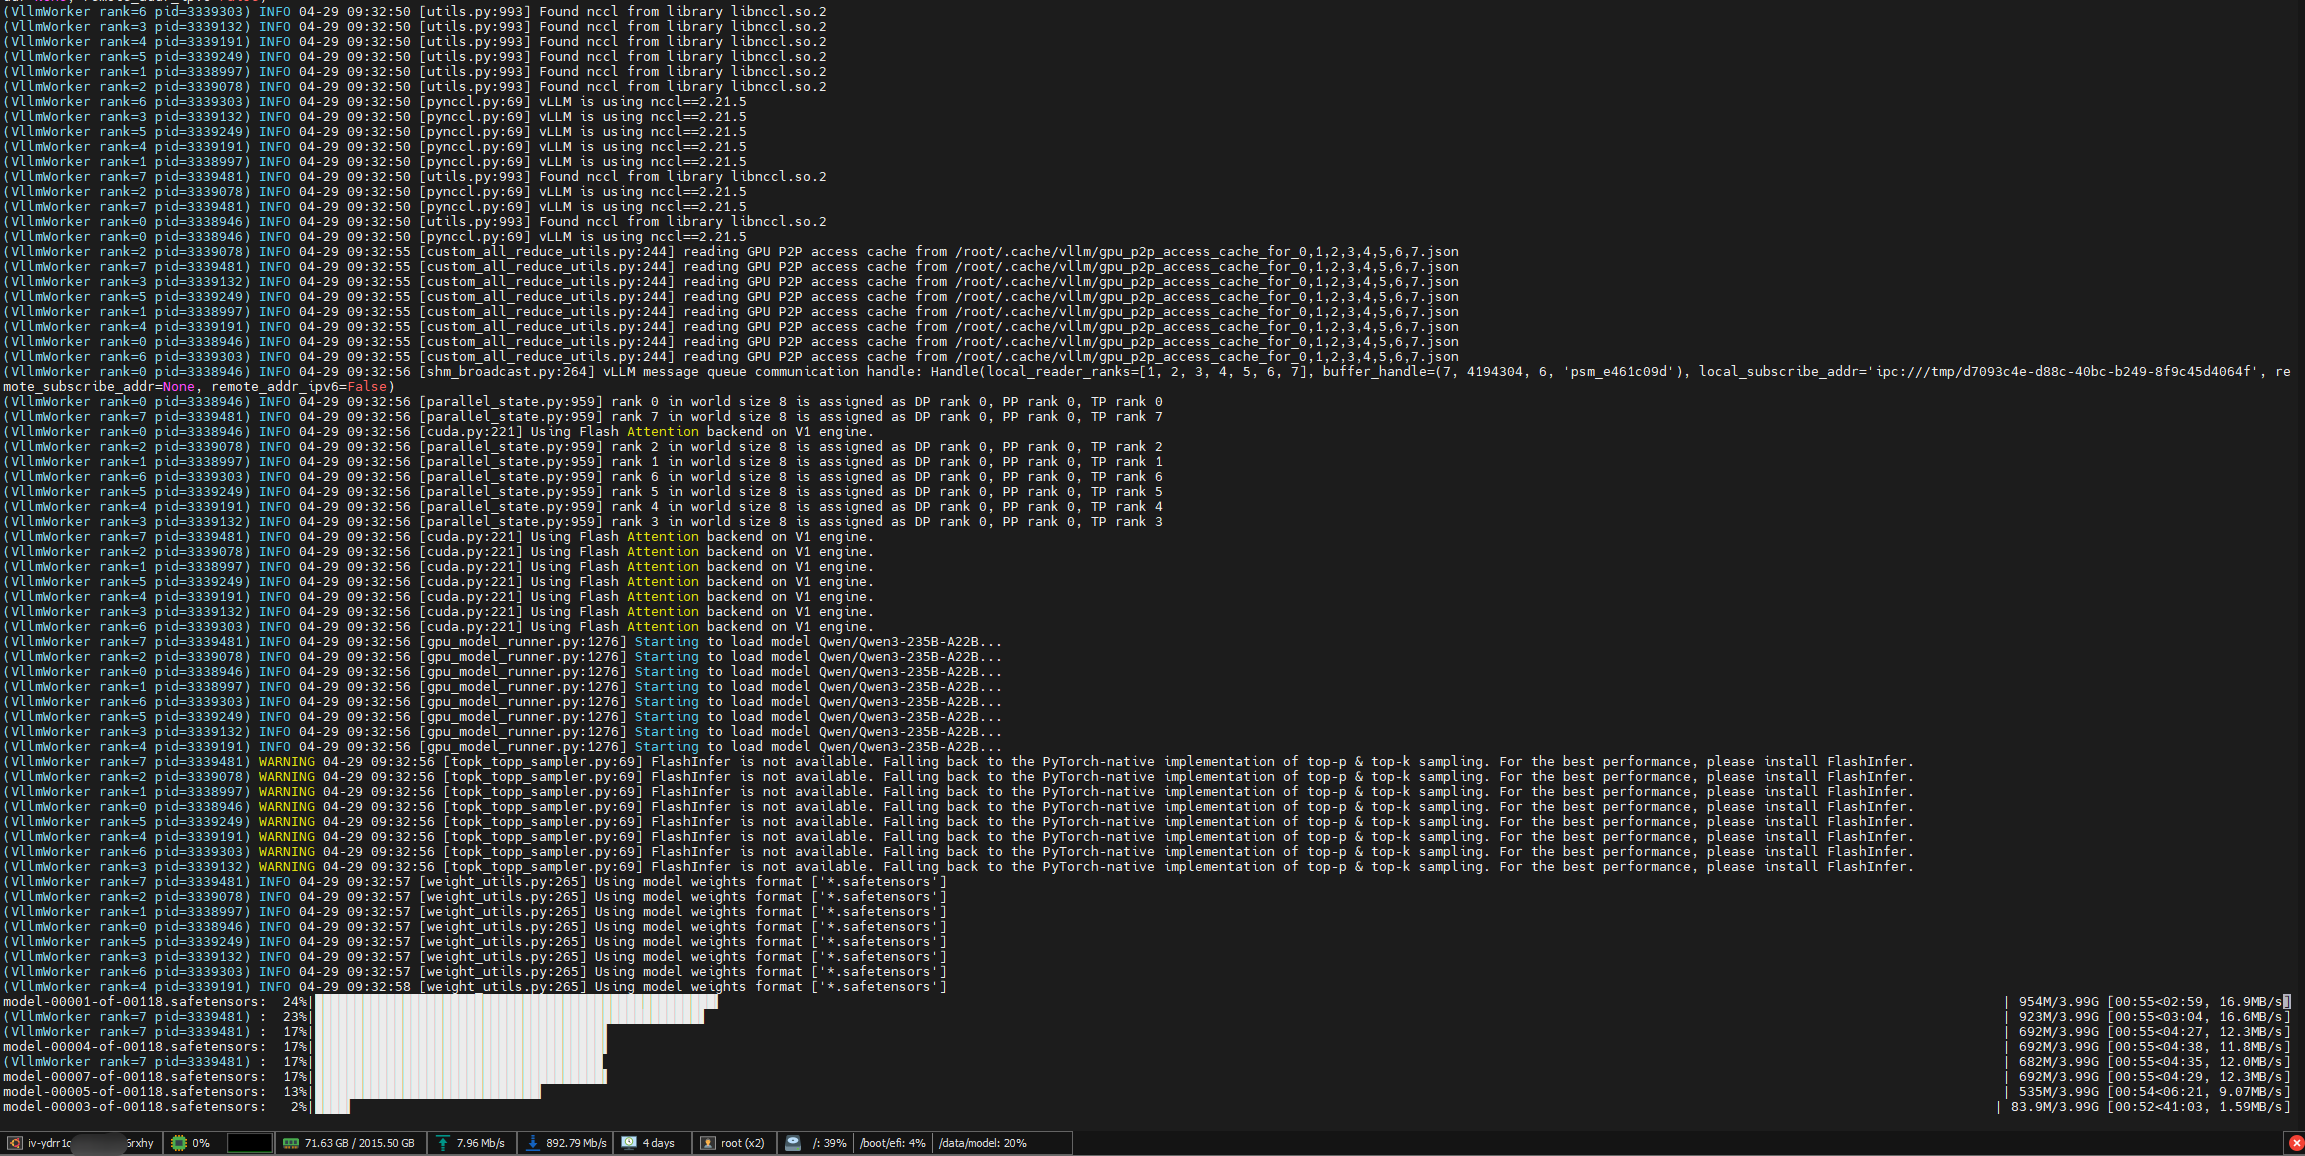Screen dimensions: 2305x1156
Task: Click the root user sessions icon
Action: tap(707, 1143)
